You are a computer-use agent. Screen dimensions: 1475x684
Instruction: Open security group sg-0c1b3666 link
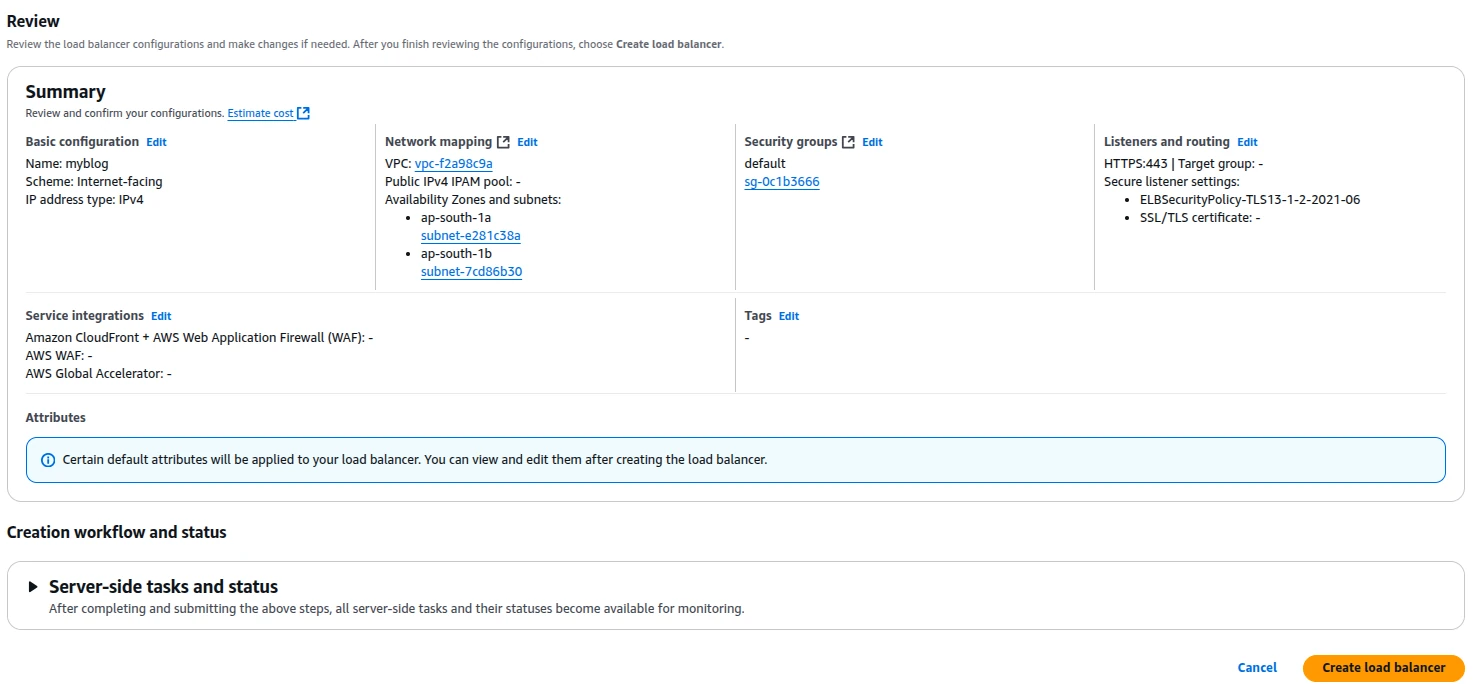coord(781,182)
